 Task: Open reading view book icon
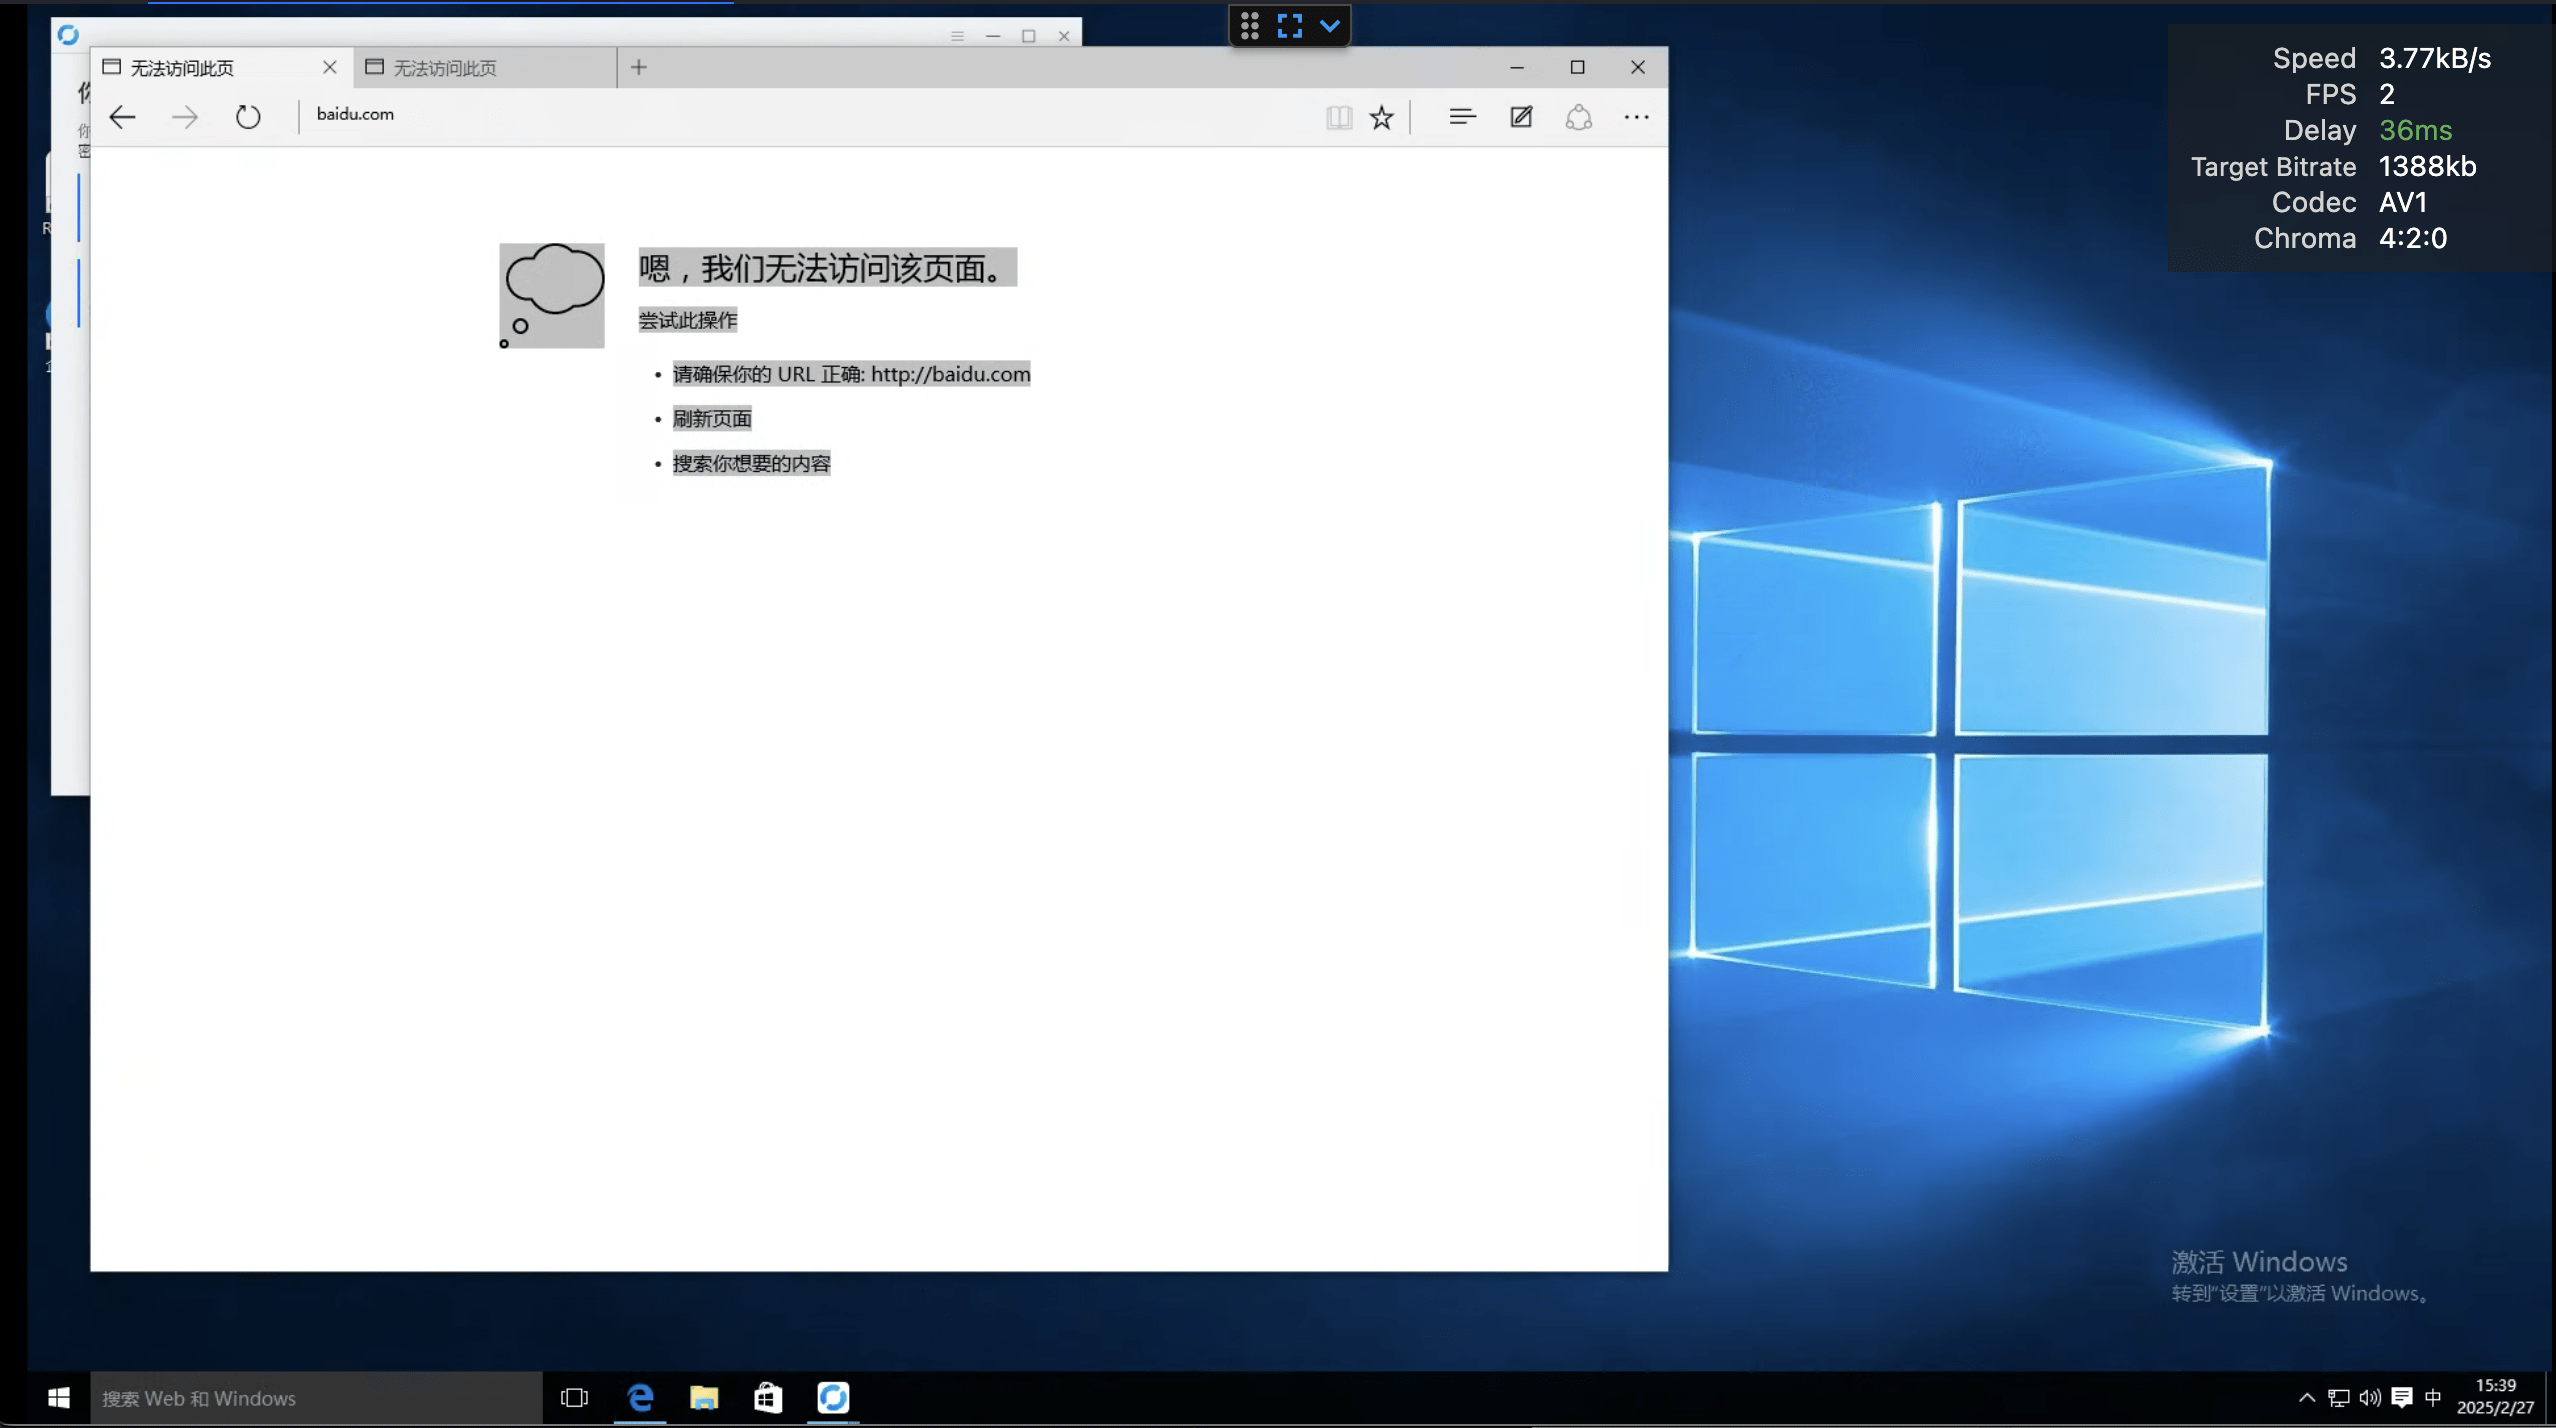click(1339, 118)
